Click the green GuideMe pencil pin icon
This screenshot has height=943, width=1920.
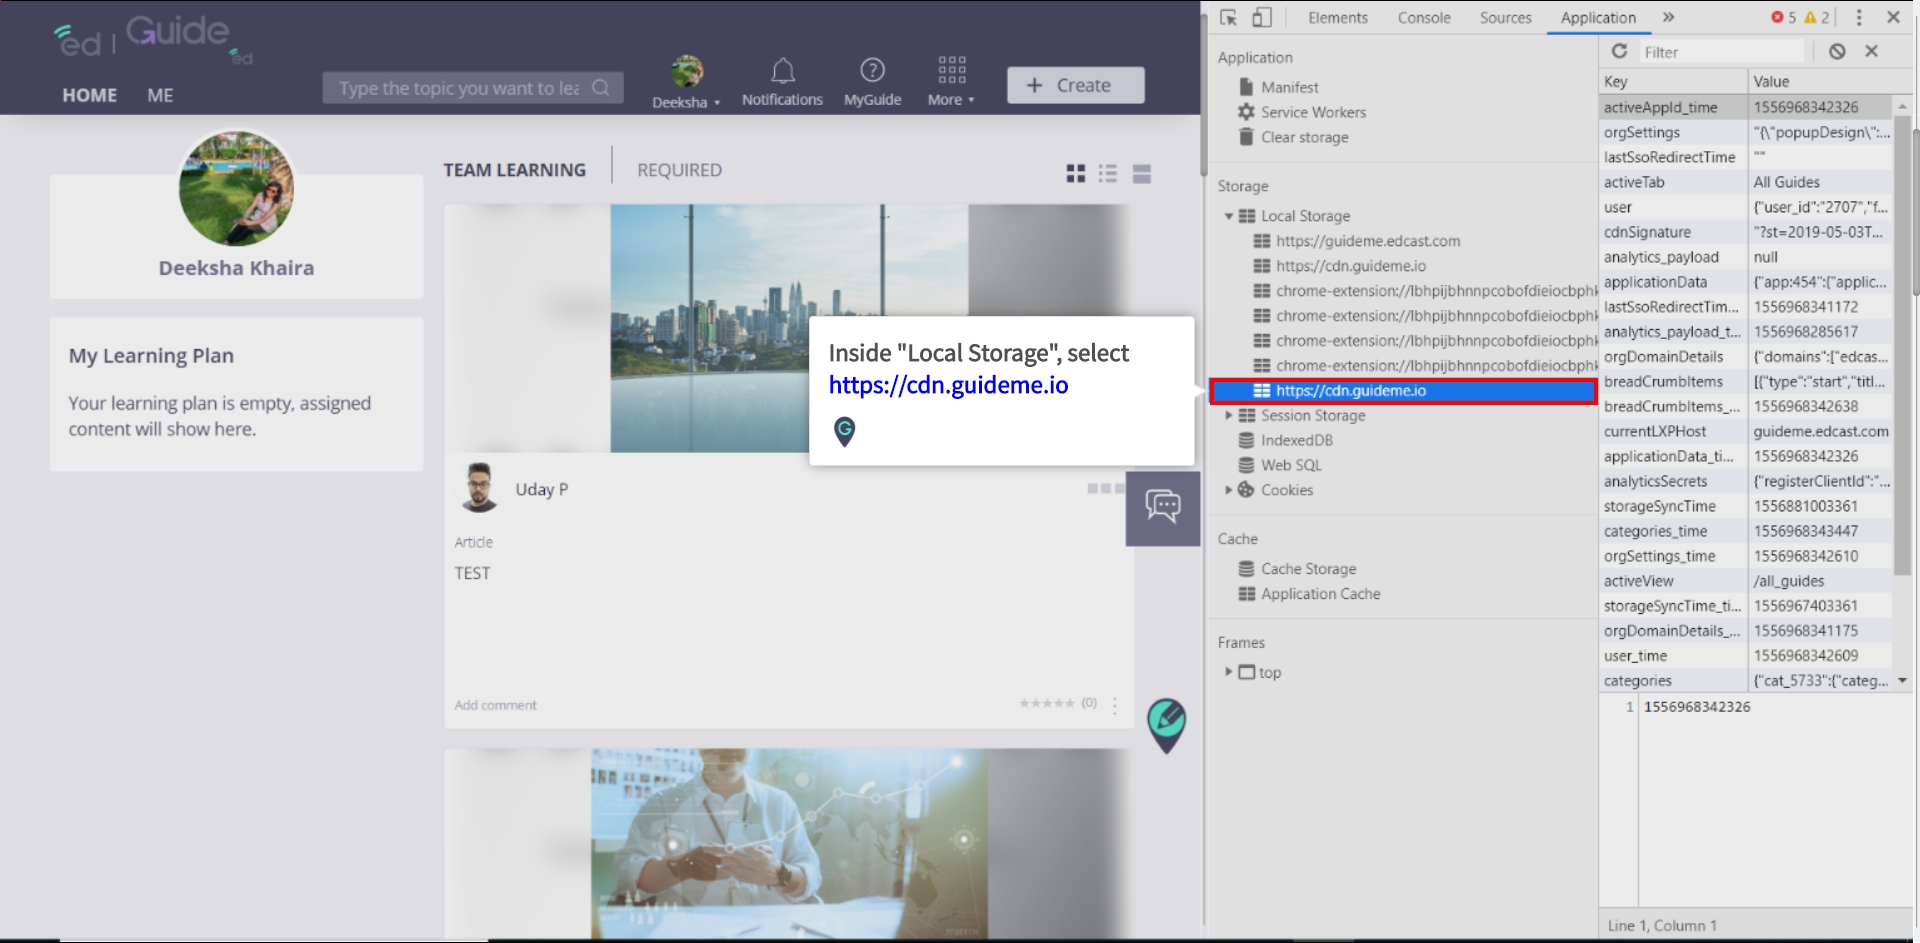pyautogui.click(x=1166, y=725)
